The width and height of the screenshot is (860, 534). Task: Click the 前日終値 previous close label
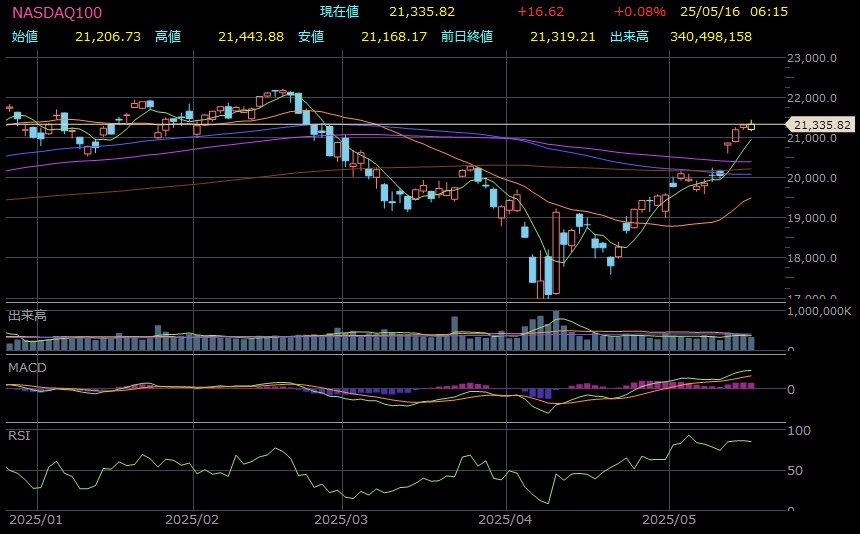(x=467, y=37)
